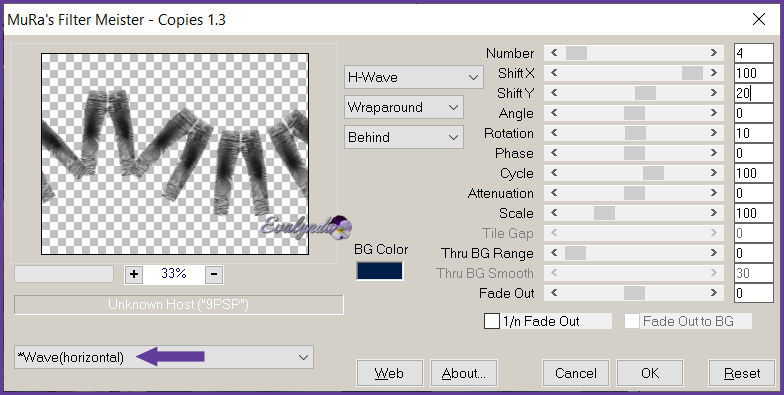This screenshot has height=395, width=784.
Task: Increase Scale with right arrow
Action: click(x=714, y=213)
